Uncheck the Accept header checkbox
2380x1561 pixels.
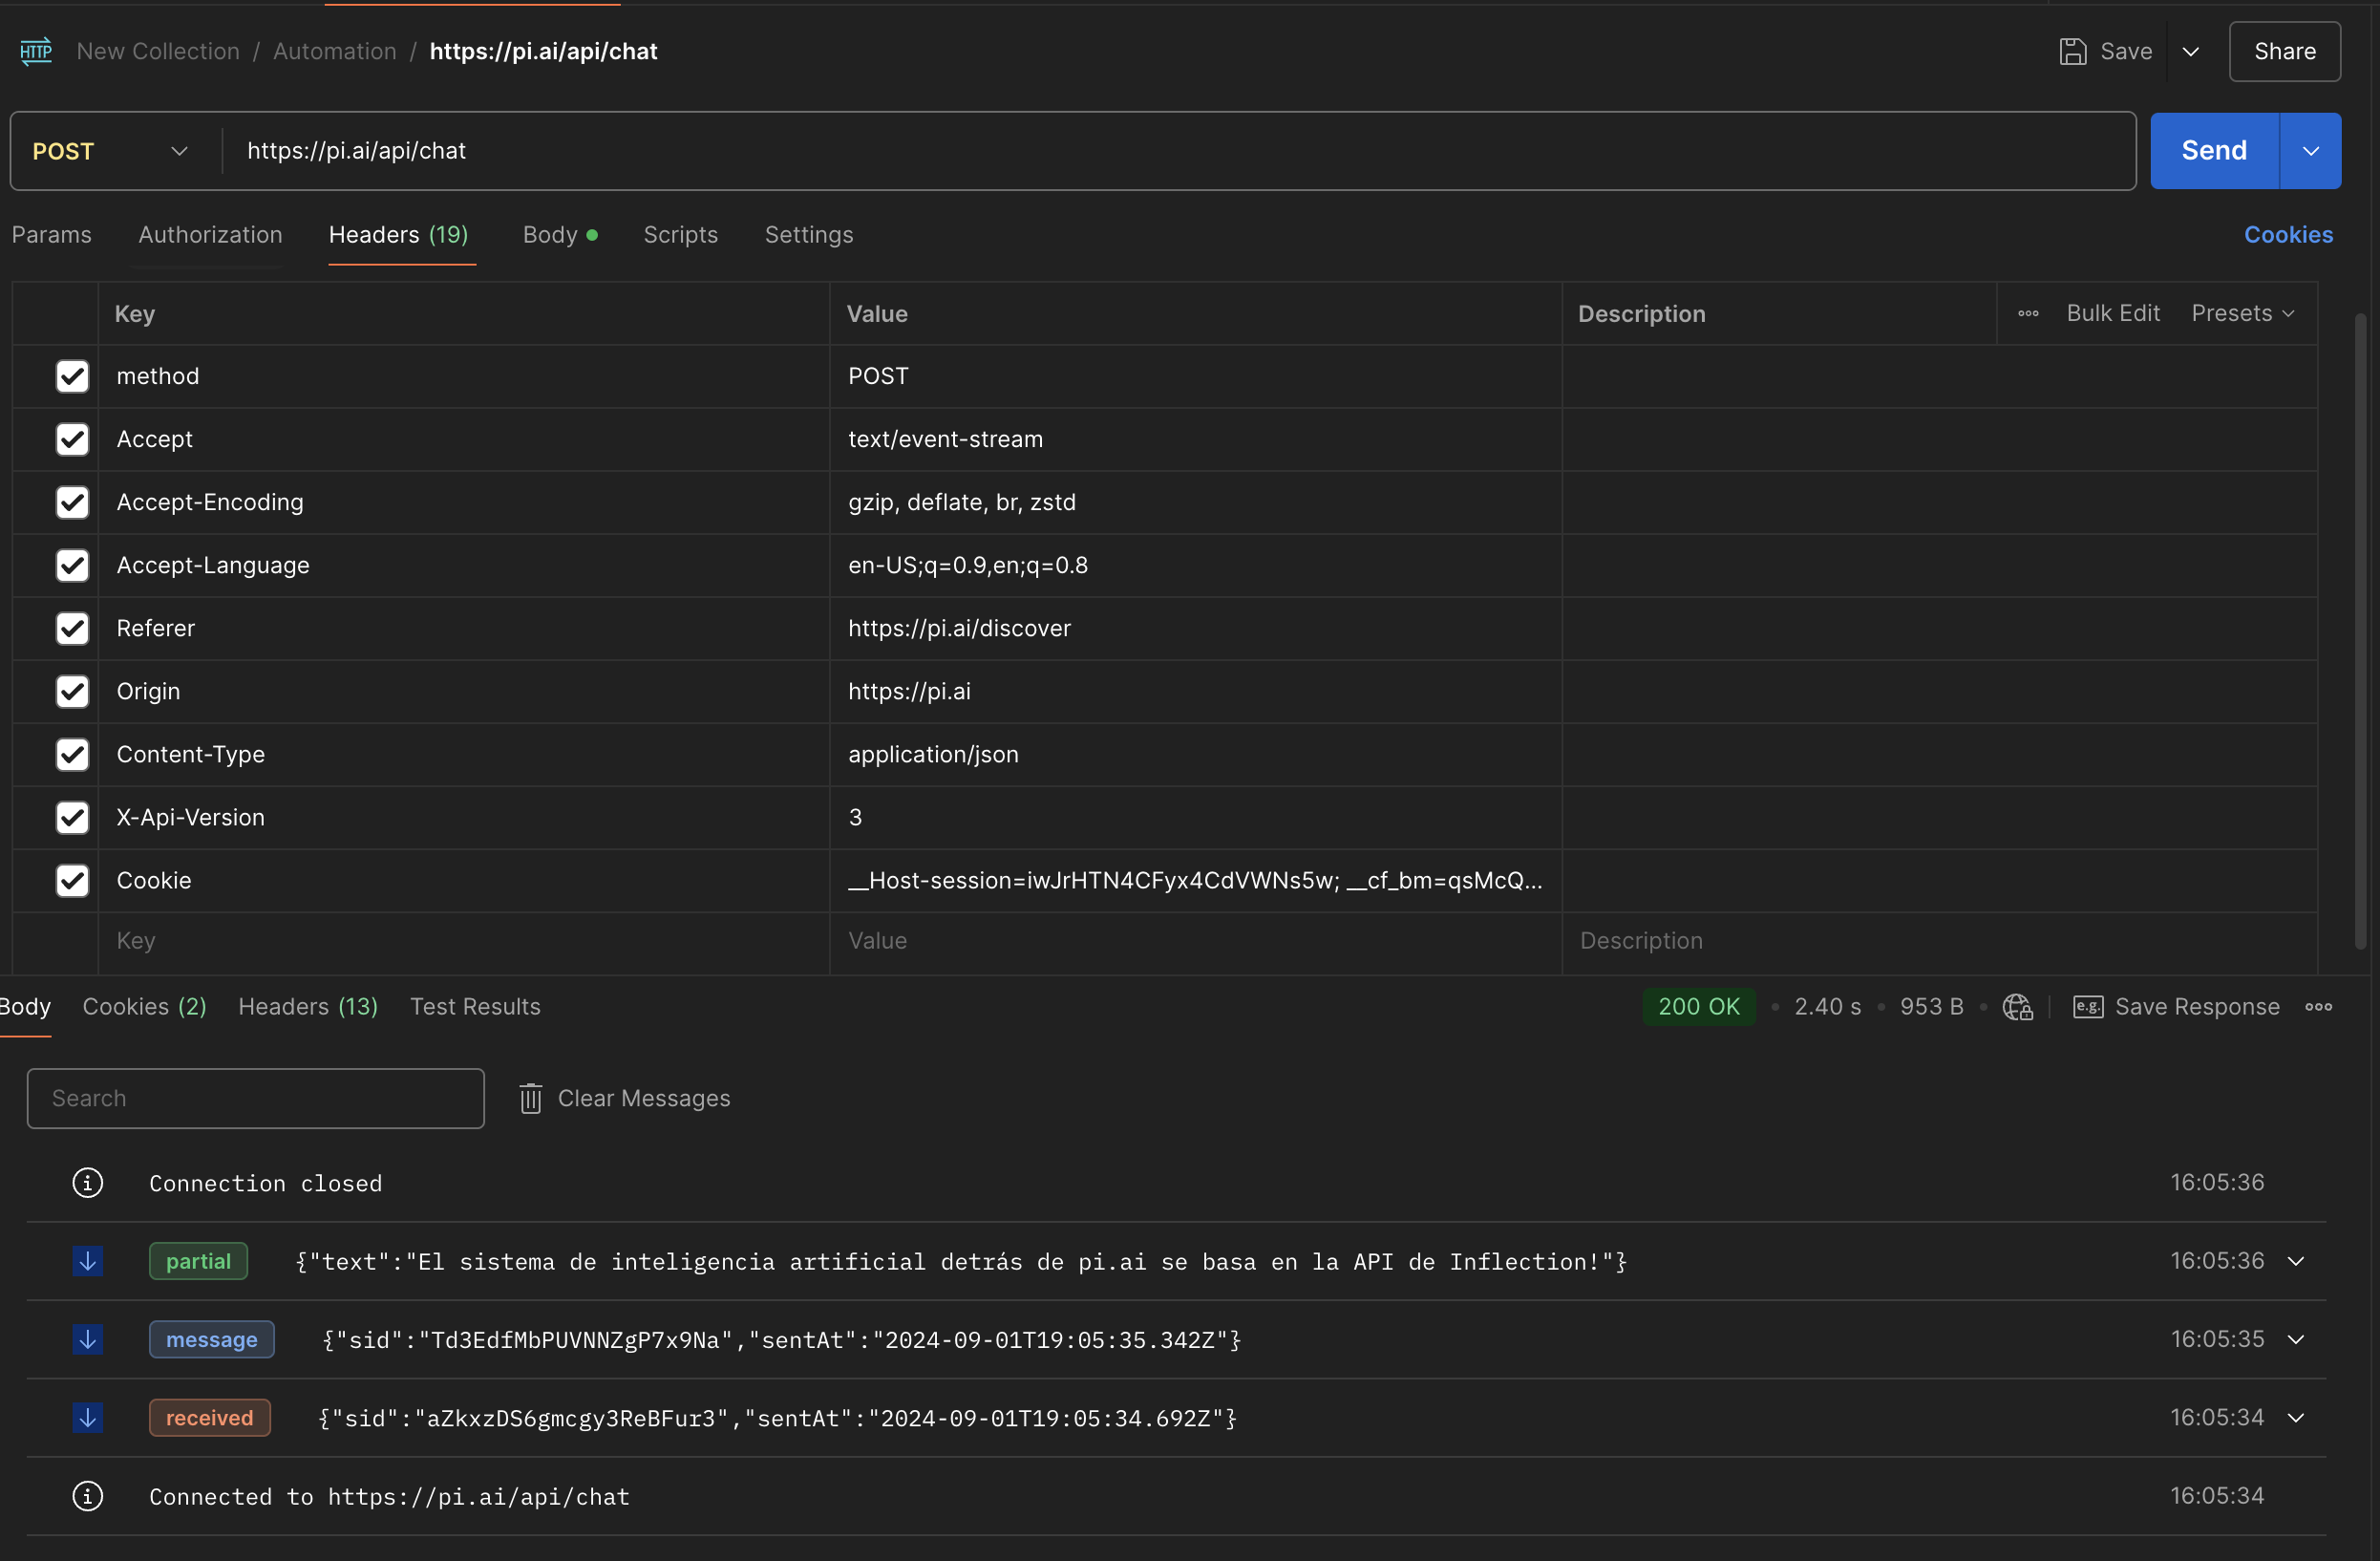[x=72, y=439]
